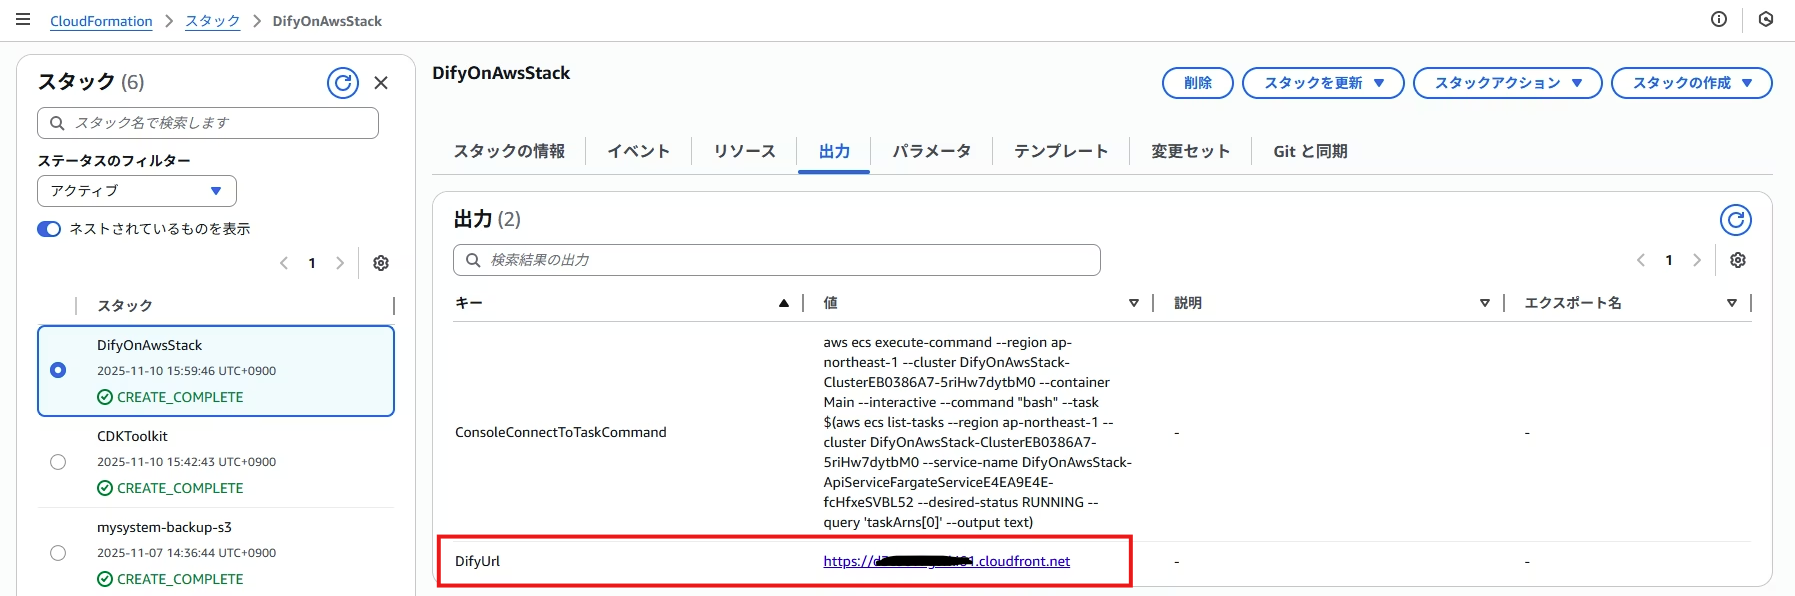Switch to the イベント tab
The image size is (1795, 596).
click(x=638, y=151)
